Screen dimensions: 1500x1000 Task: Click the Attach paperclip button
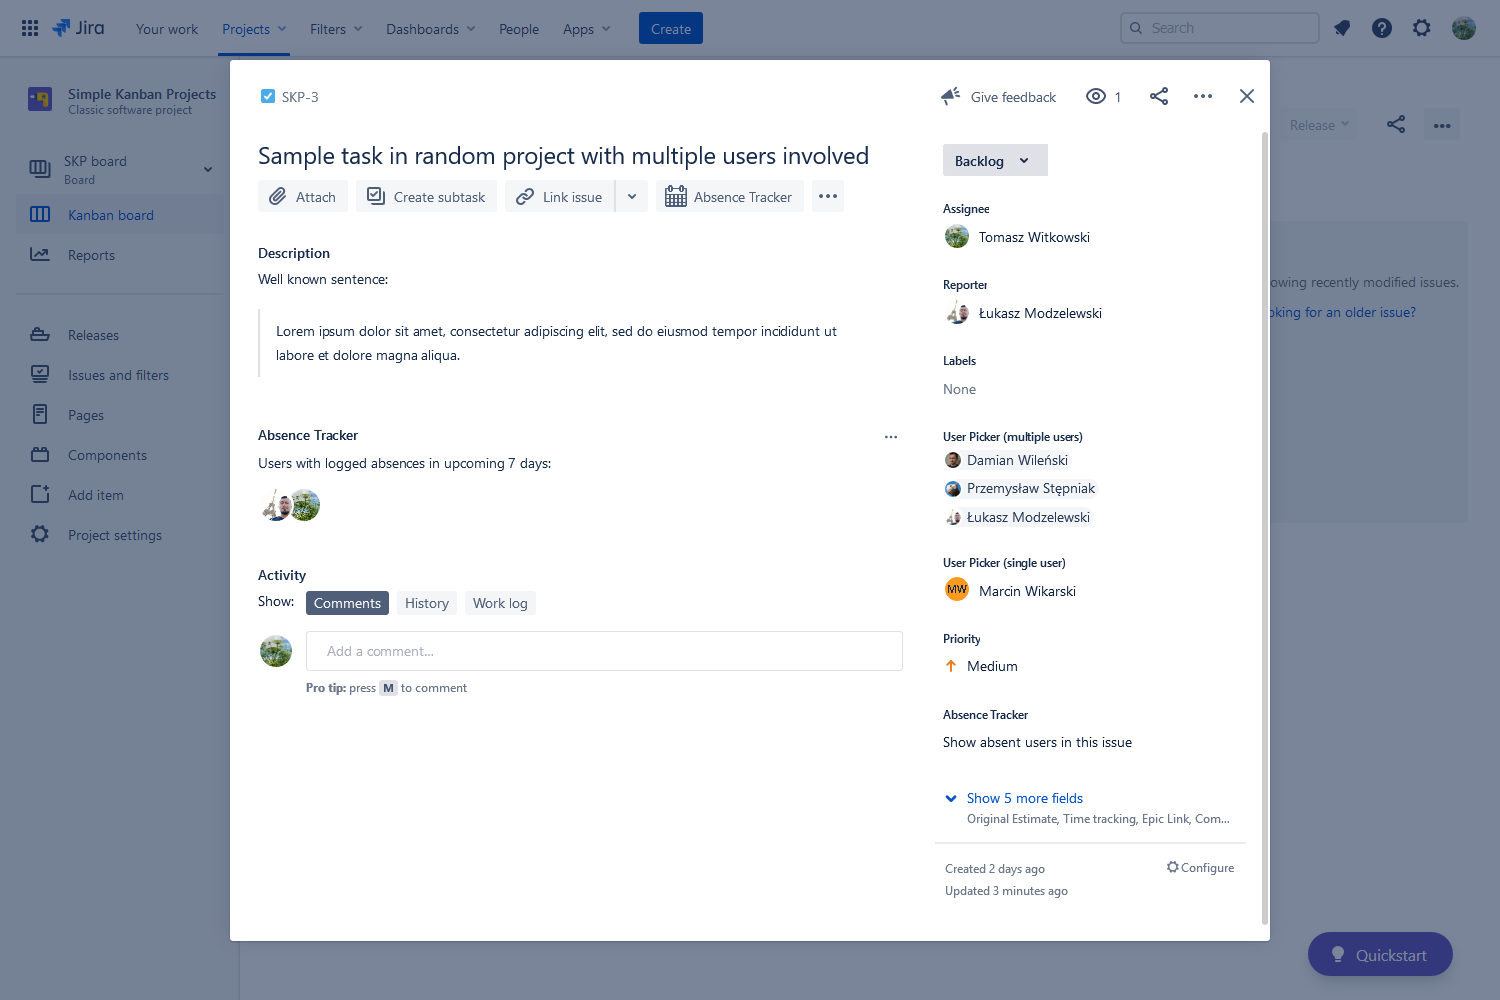tap(303, 196)
